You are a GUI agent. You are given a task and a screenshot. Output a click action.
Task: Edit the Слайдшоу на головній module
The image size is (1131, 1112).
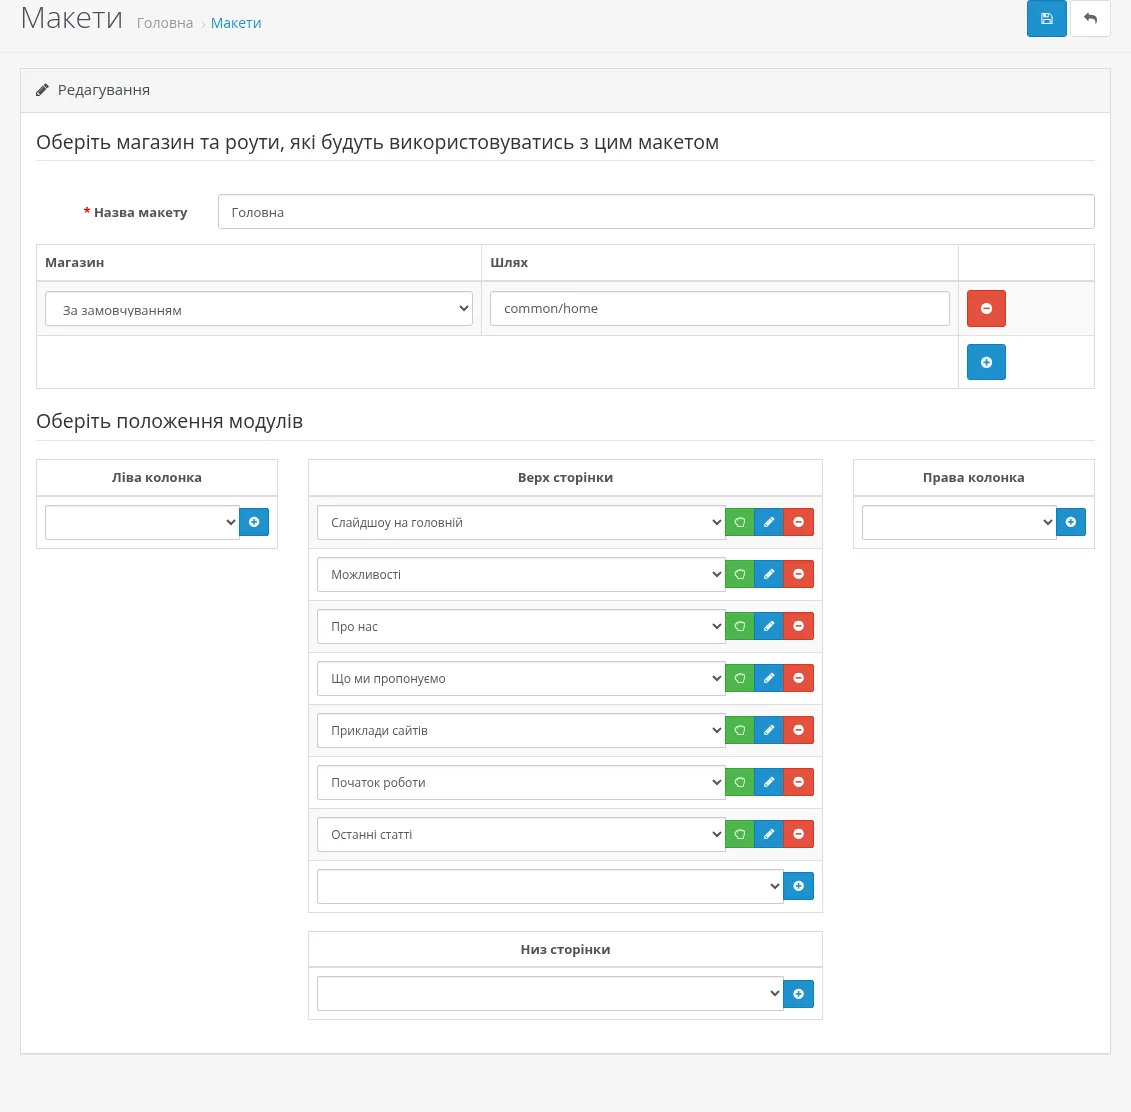click(769, 522)
